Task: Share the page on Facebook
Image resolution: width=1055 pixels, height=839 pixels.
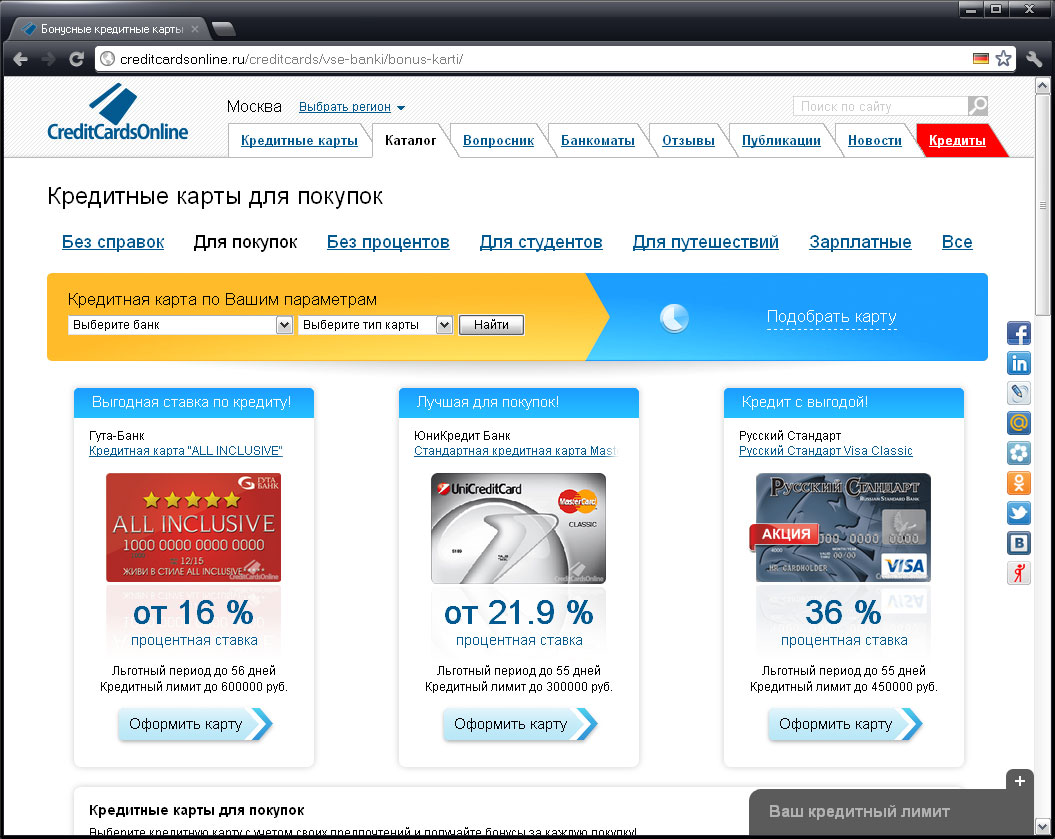Action: coord(1019,333)
